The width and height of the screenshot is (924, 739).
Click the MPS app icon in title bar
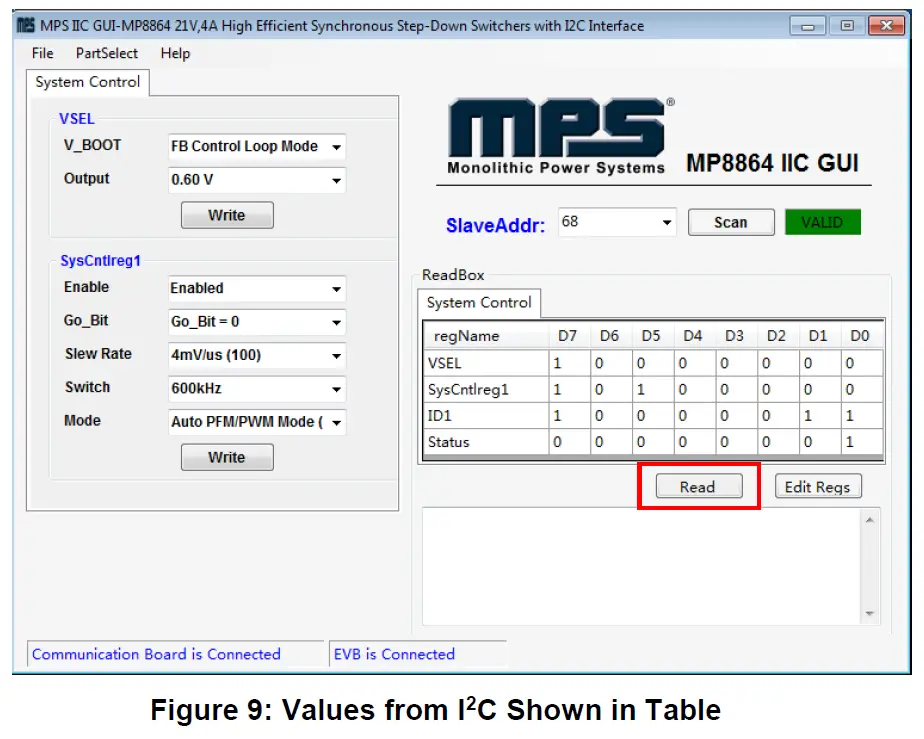[x=25, y=25]
